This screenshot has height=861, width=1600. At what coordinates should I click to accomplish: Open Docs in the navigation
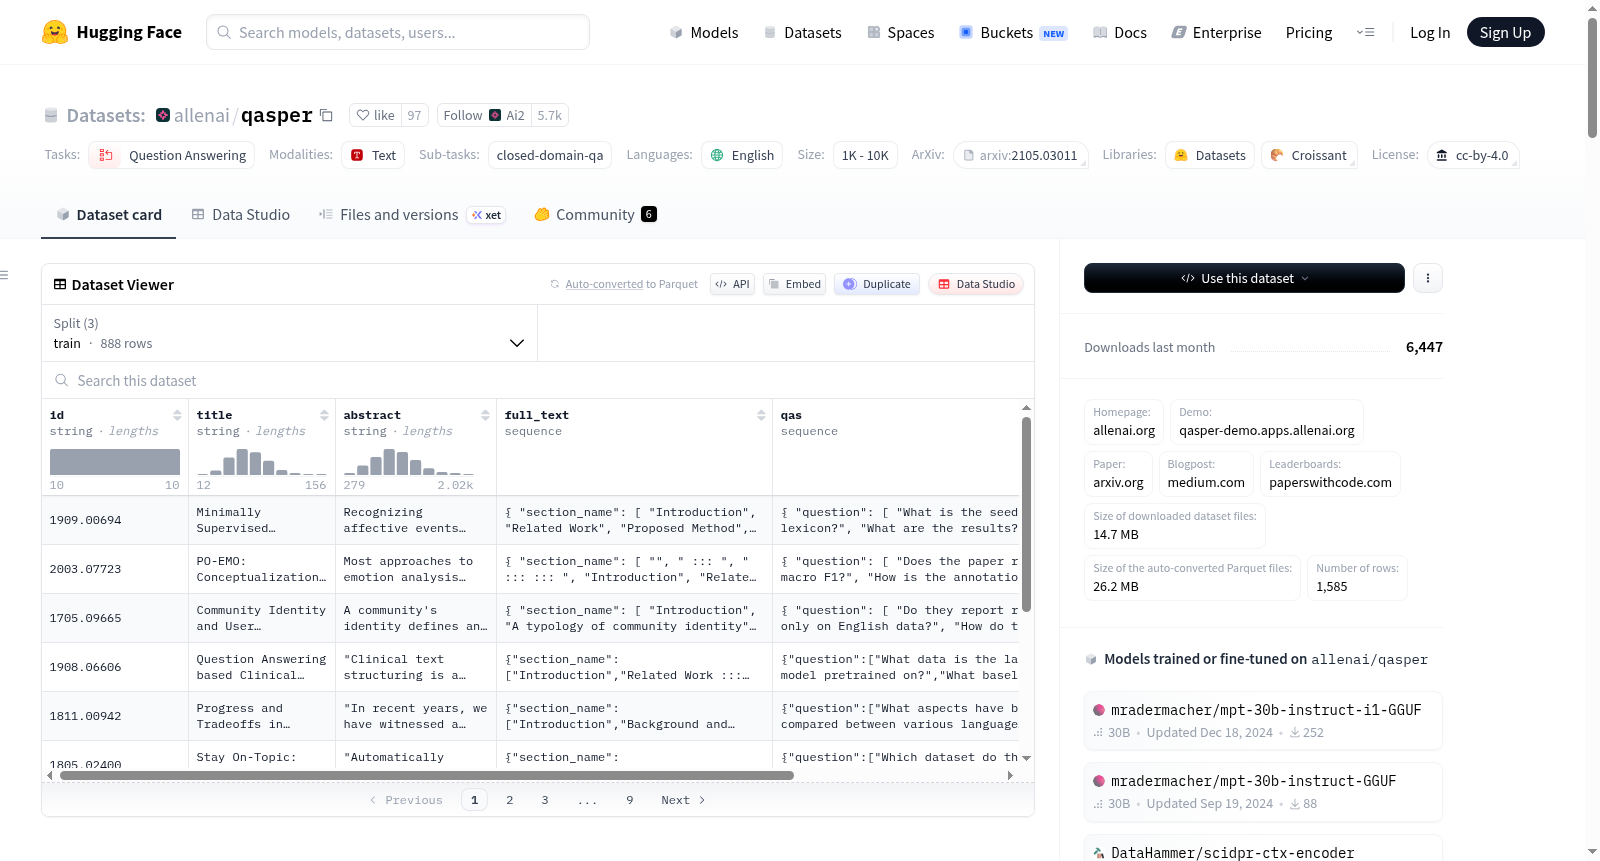1120,32
